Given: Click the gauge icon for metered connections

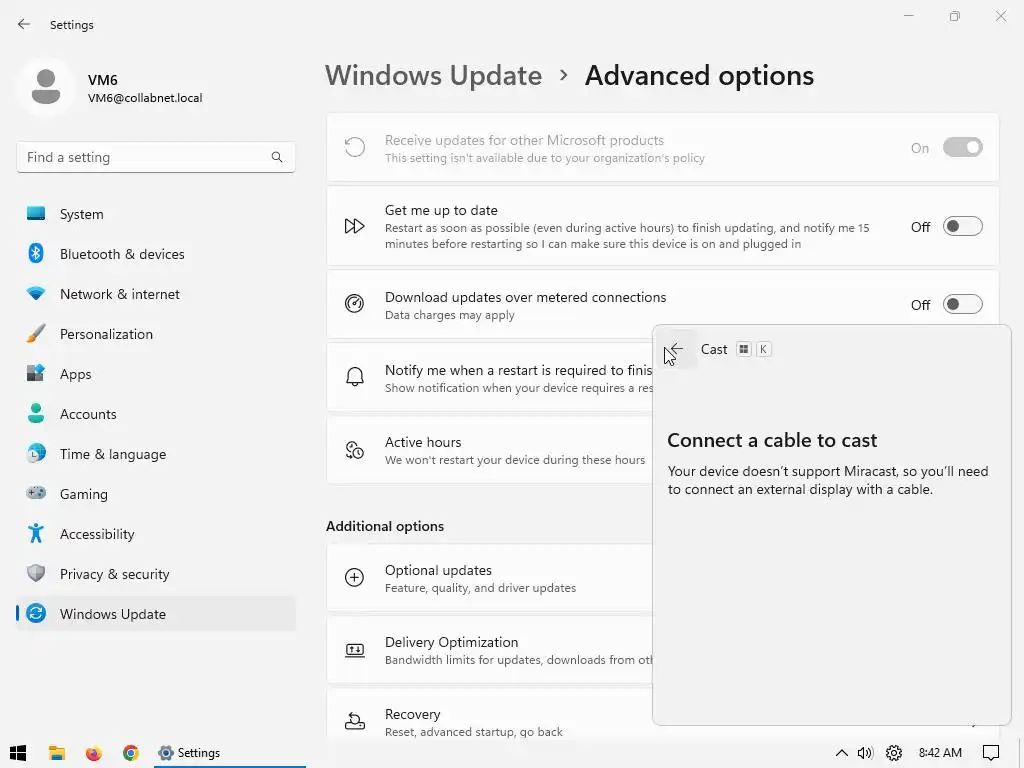Looking at the screenshot, I should point(354,304).
